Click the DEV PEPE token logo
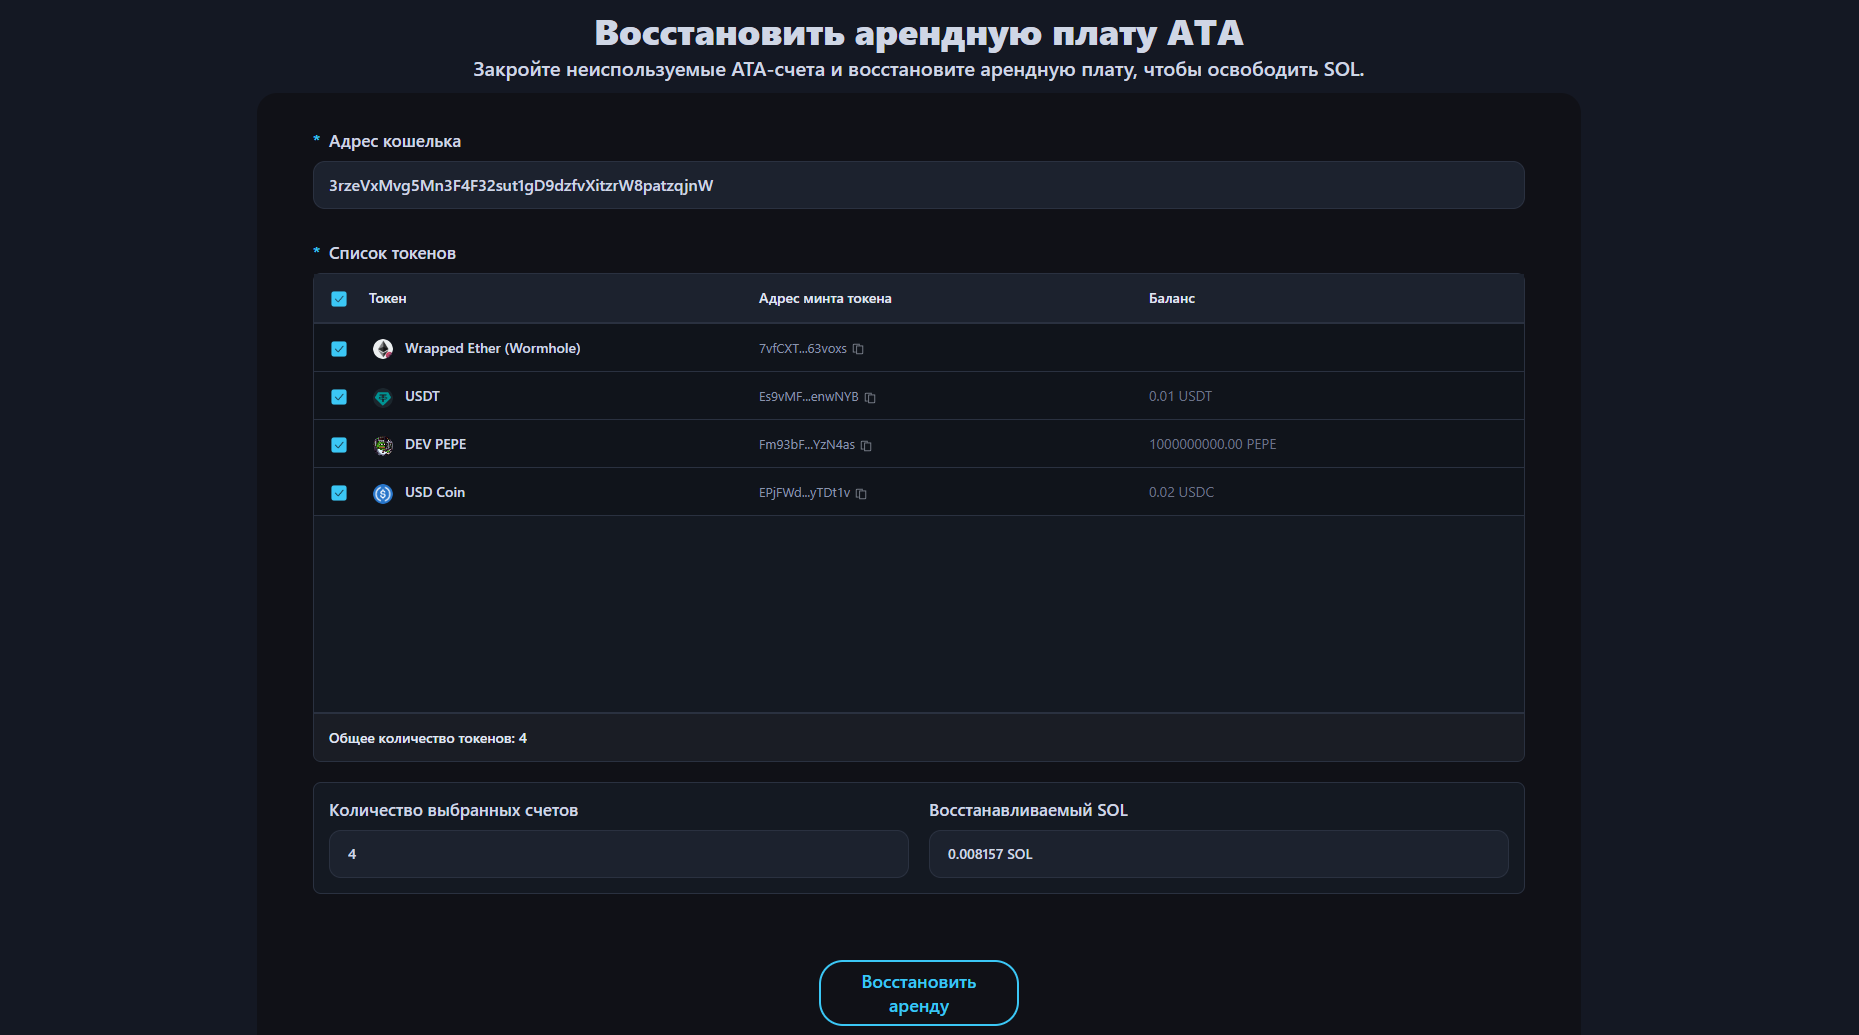Image resolution: width=1859 pixels, height=1035 pixels. [383, 445]
